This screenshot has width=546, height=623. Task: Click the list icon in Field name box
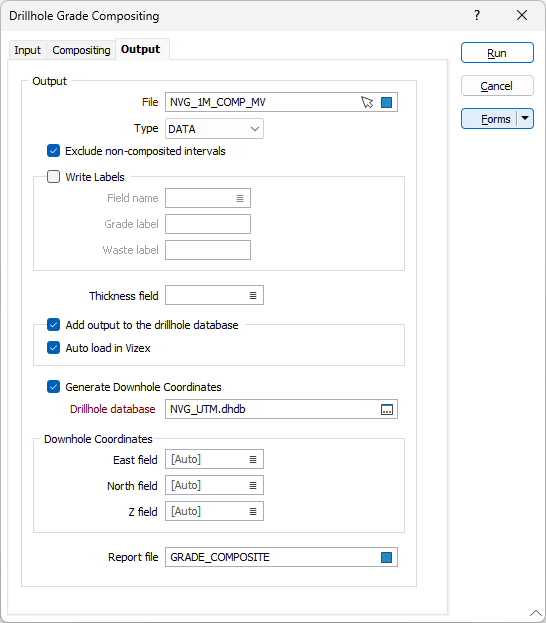(240, 198)
